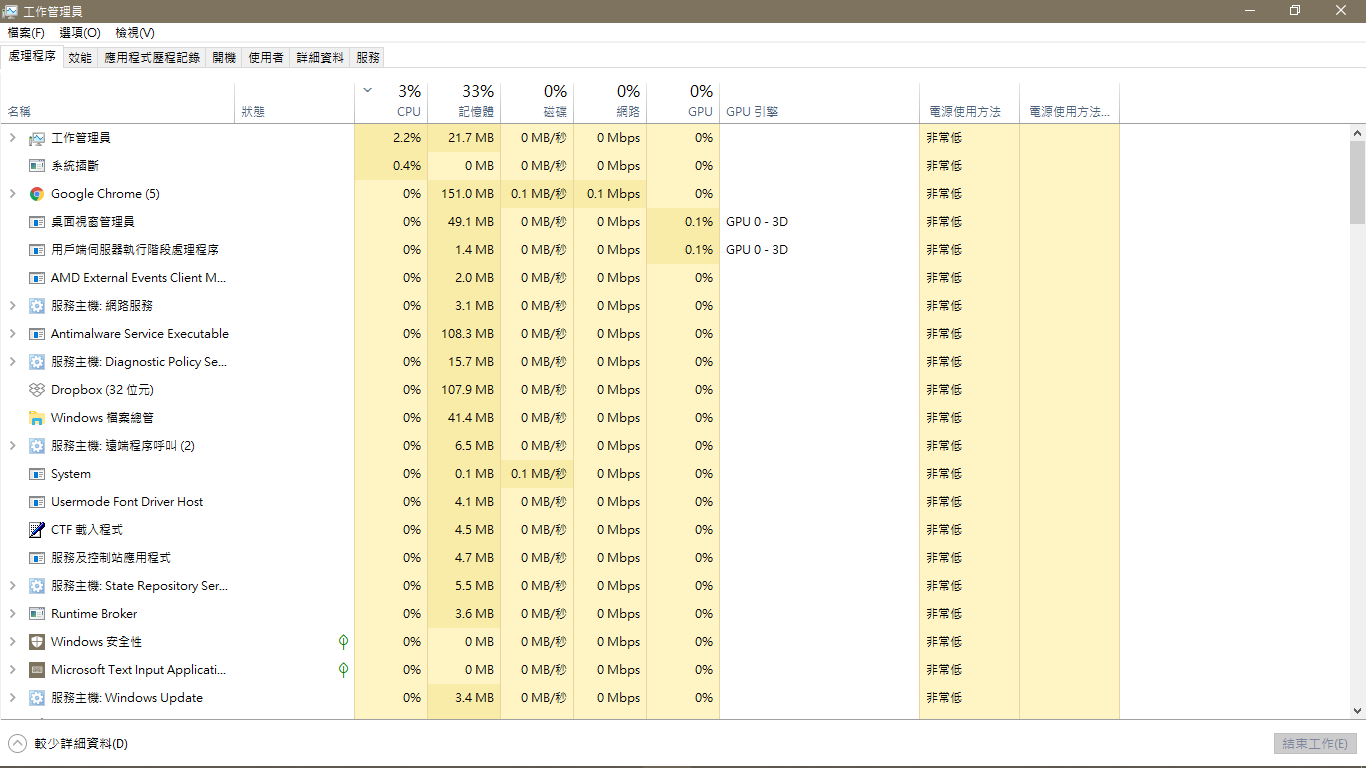Sort by the 名稱 column header

click(x=118, y=101)
